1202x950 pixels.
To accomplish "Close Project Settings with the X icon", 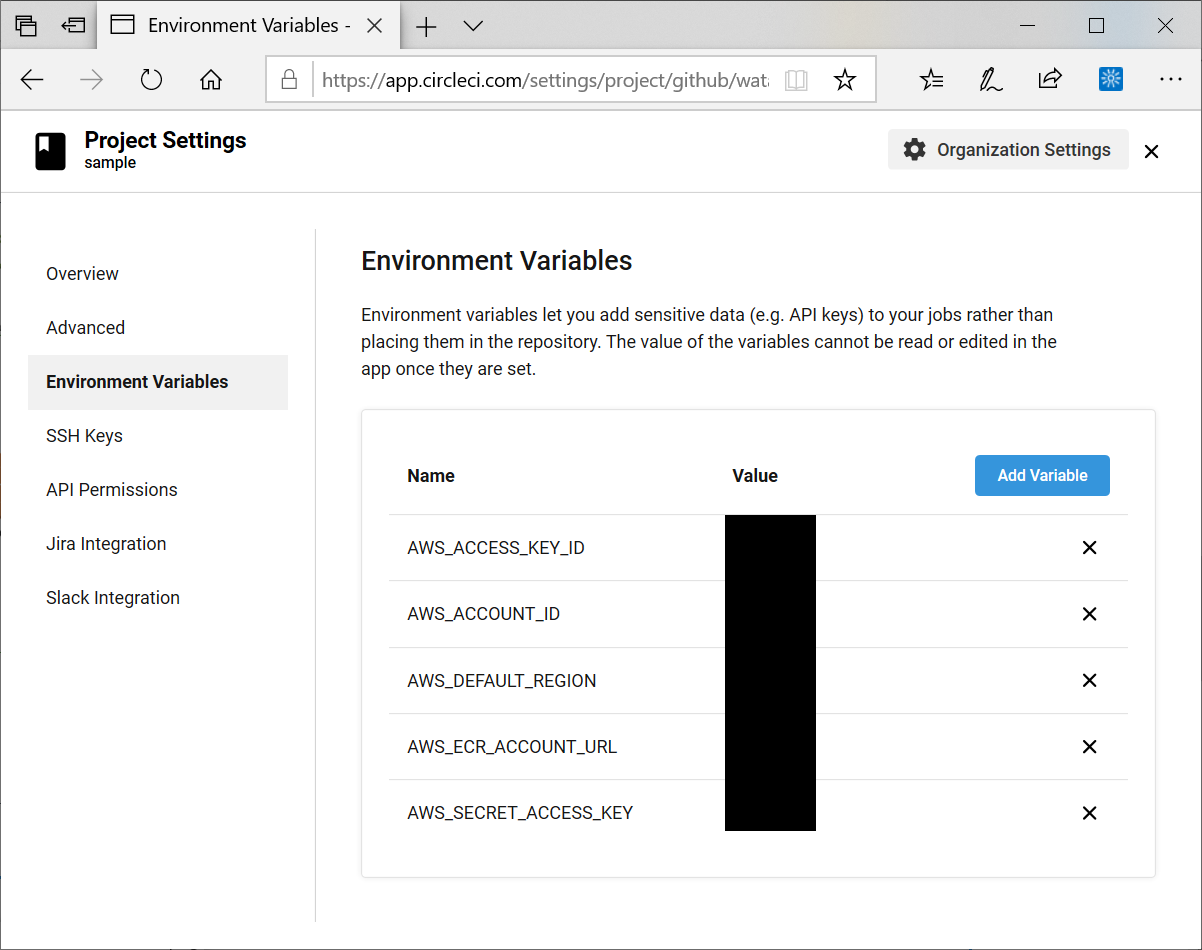I will (x=1152, y=151).
